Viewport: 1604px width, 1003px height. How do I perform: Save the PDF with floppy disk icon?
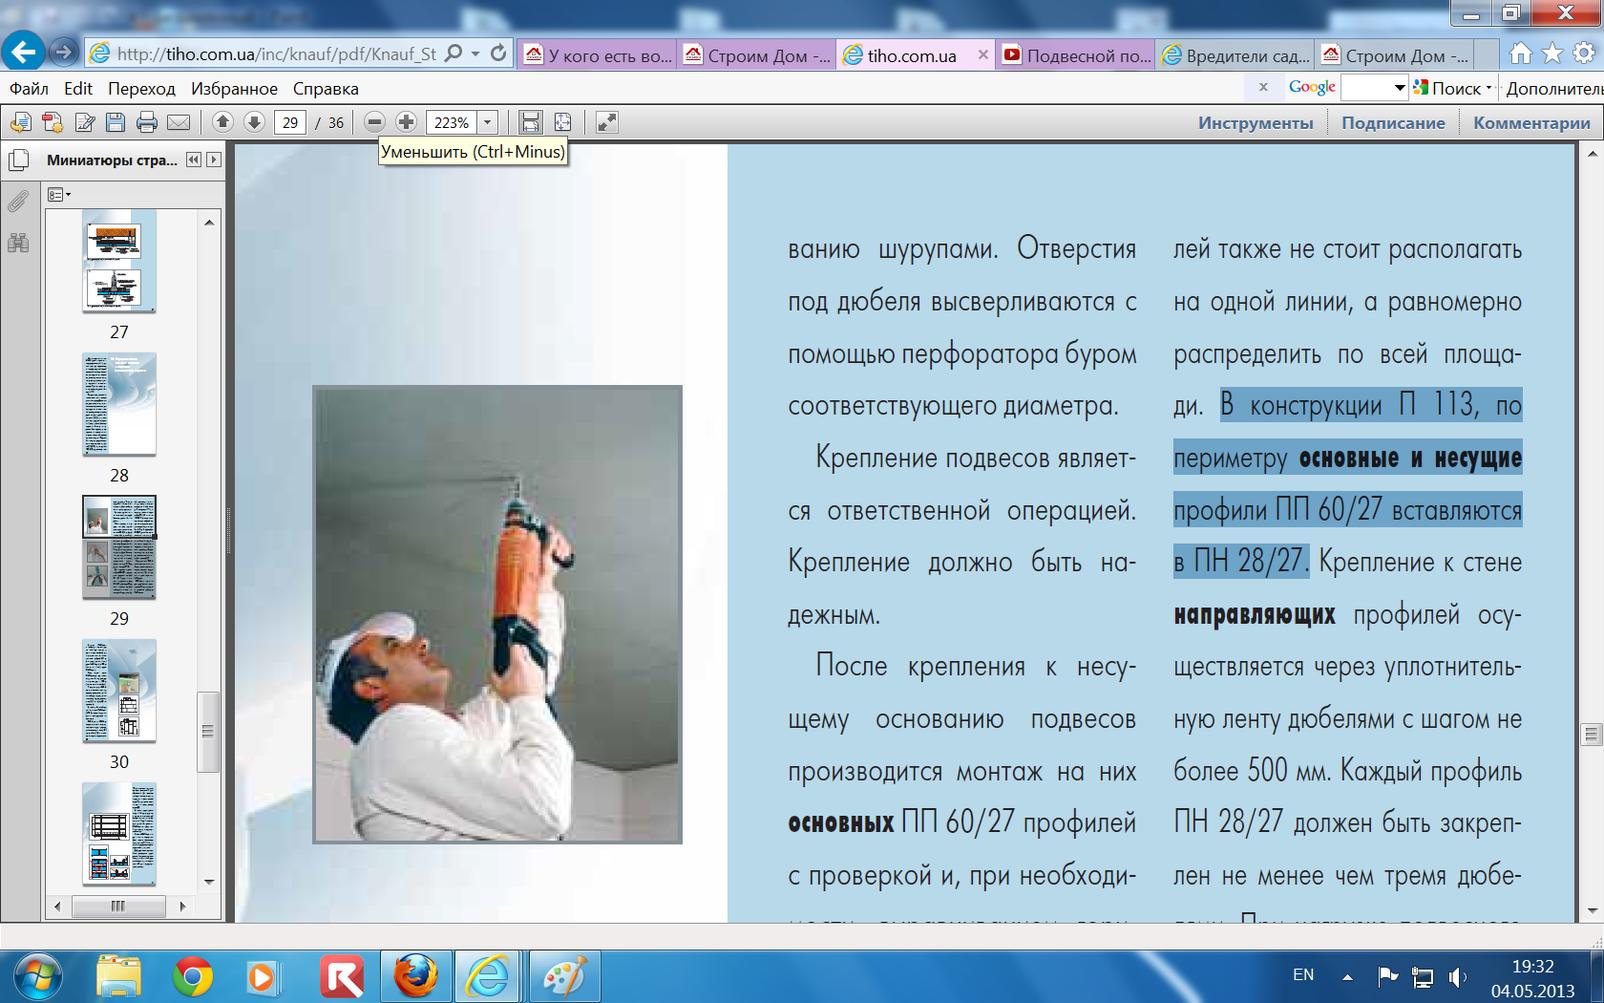click(x=116, y=122)
